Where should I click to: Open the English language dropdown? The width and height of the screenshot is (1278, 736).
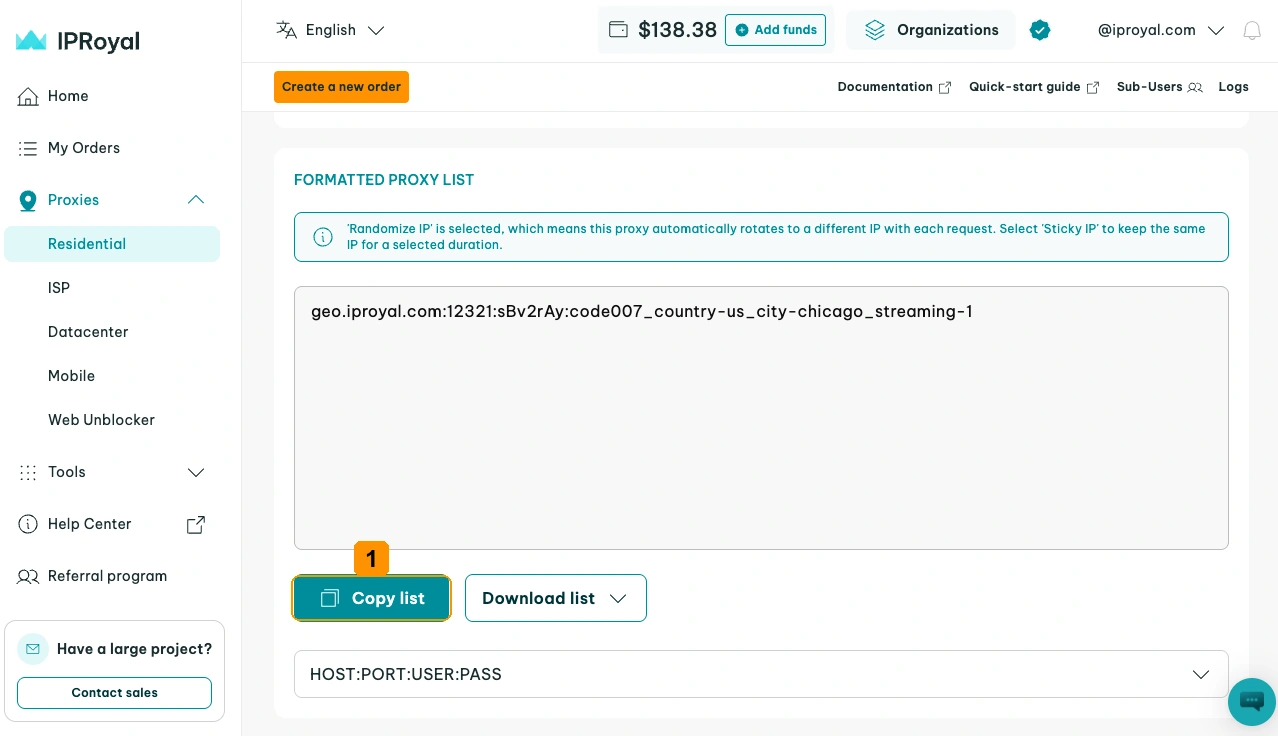[330, 30]
